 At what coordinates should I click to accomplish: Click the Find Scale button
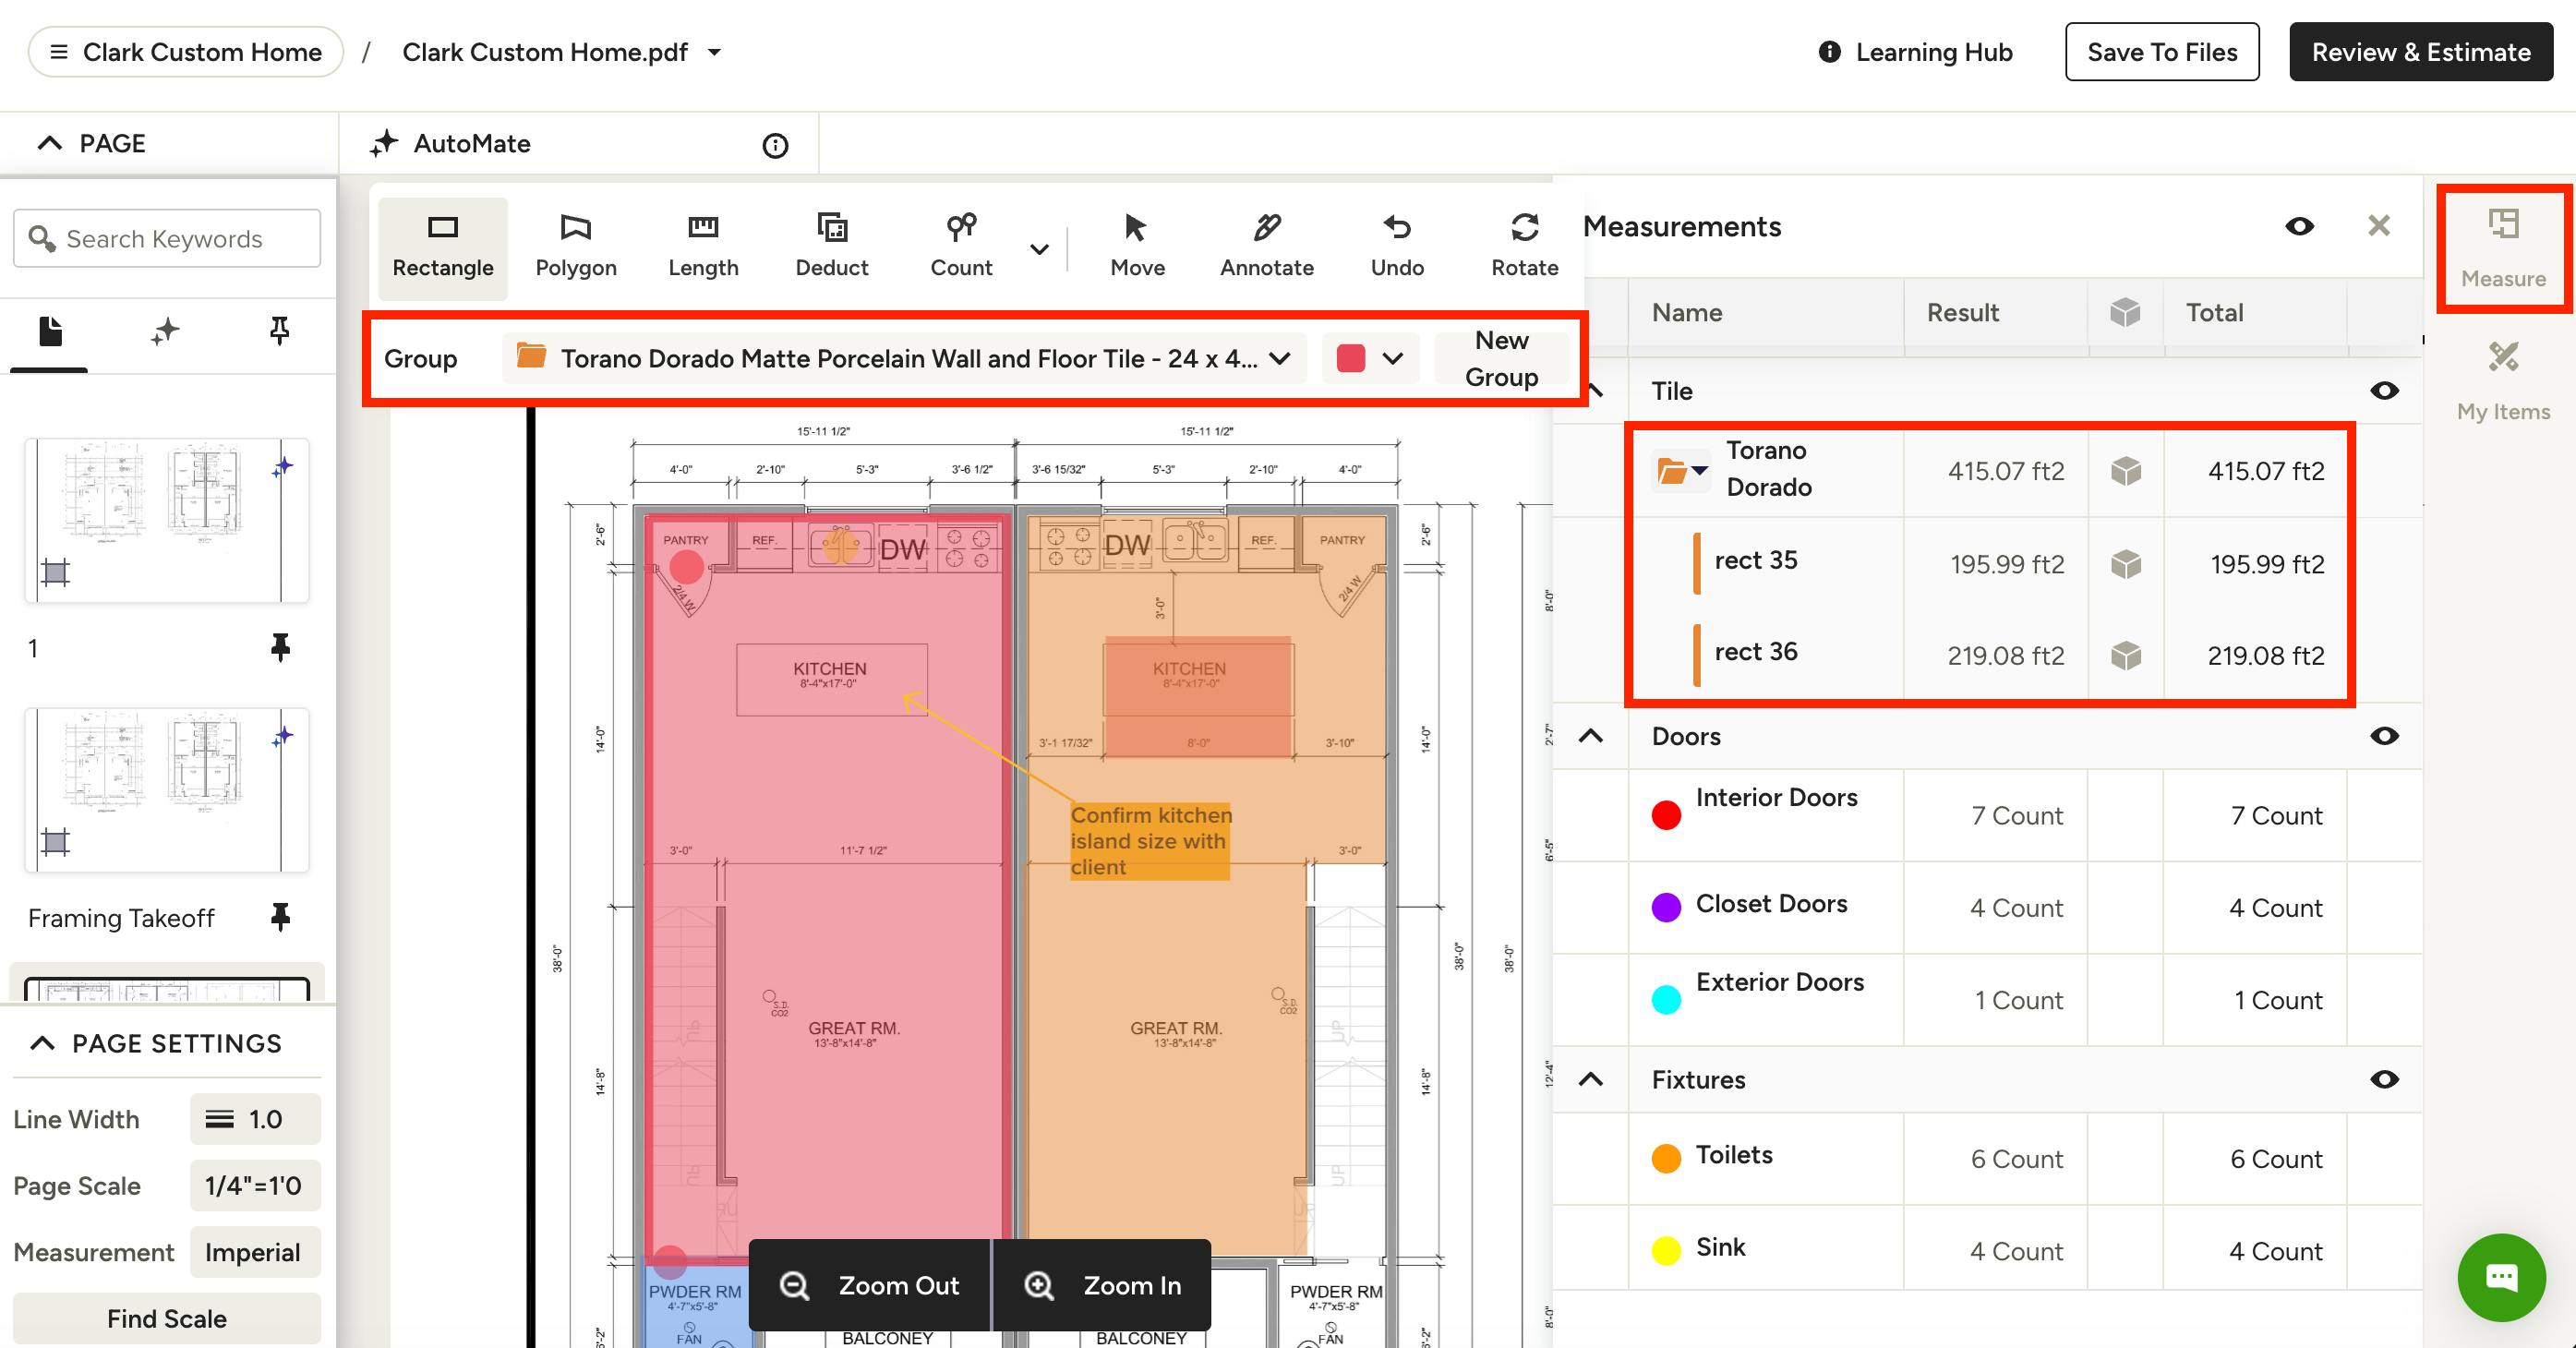click(167, 1318)
